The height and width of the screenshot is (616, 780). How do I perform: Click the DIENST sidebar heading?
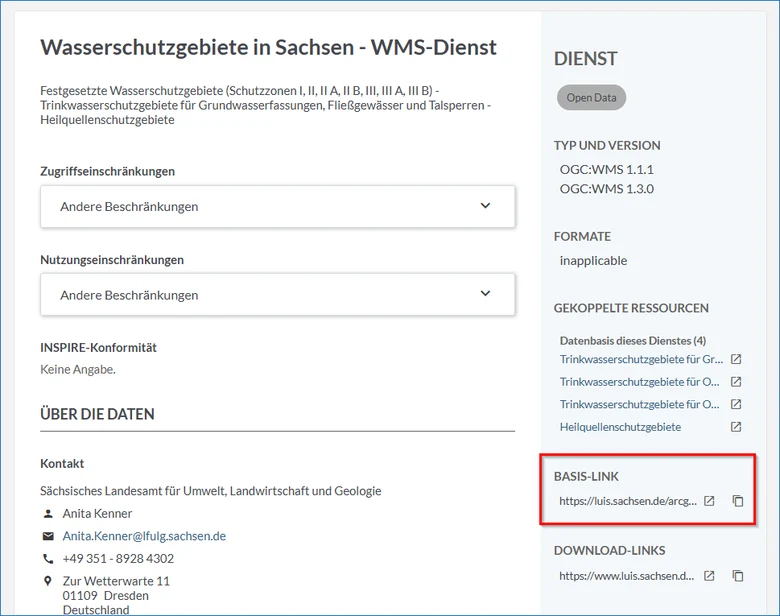pyautogui.click(x=585, y=59)
